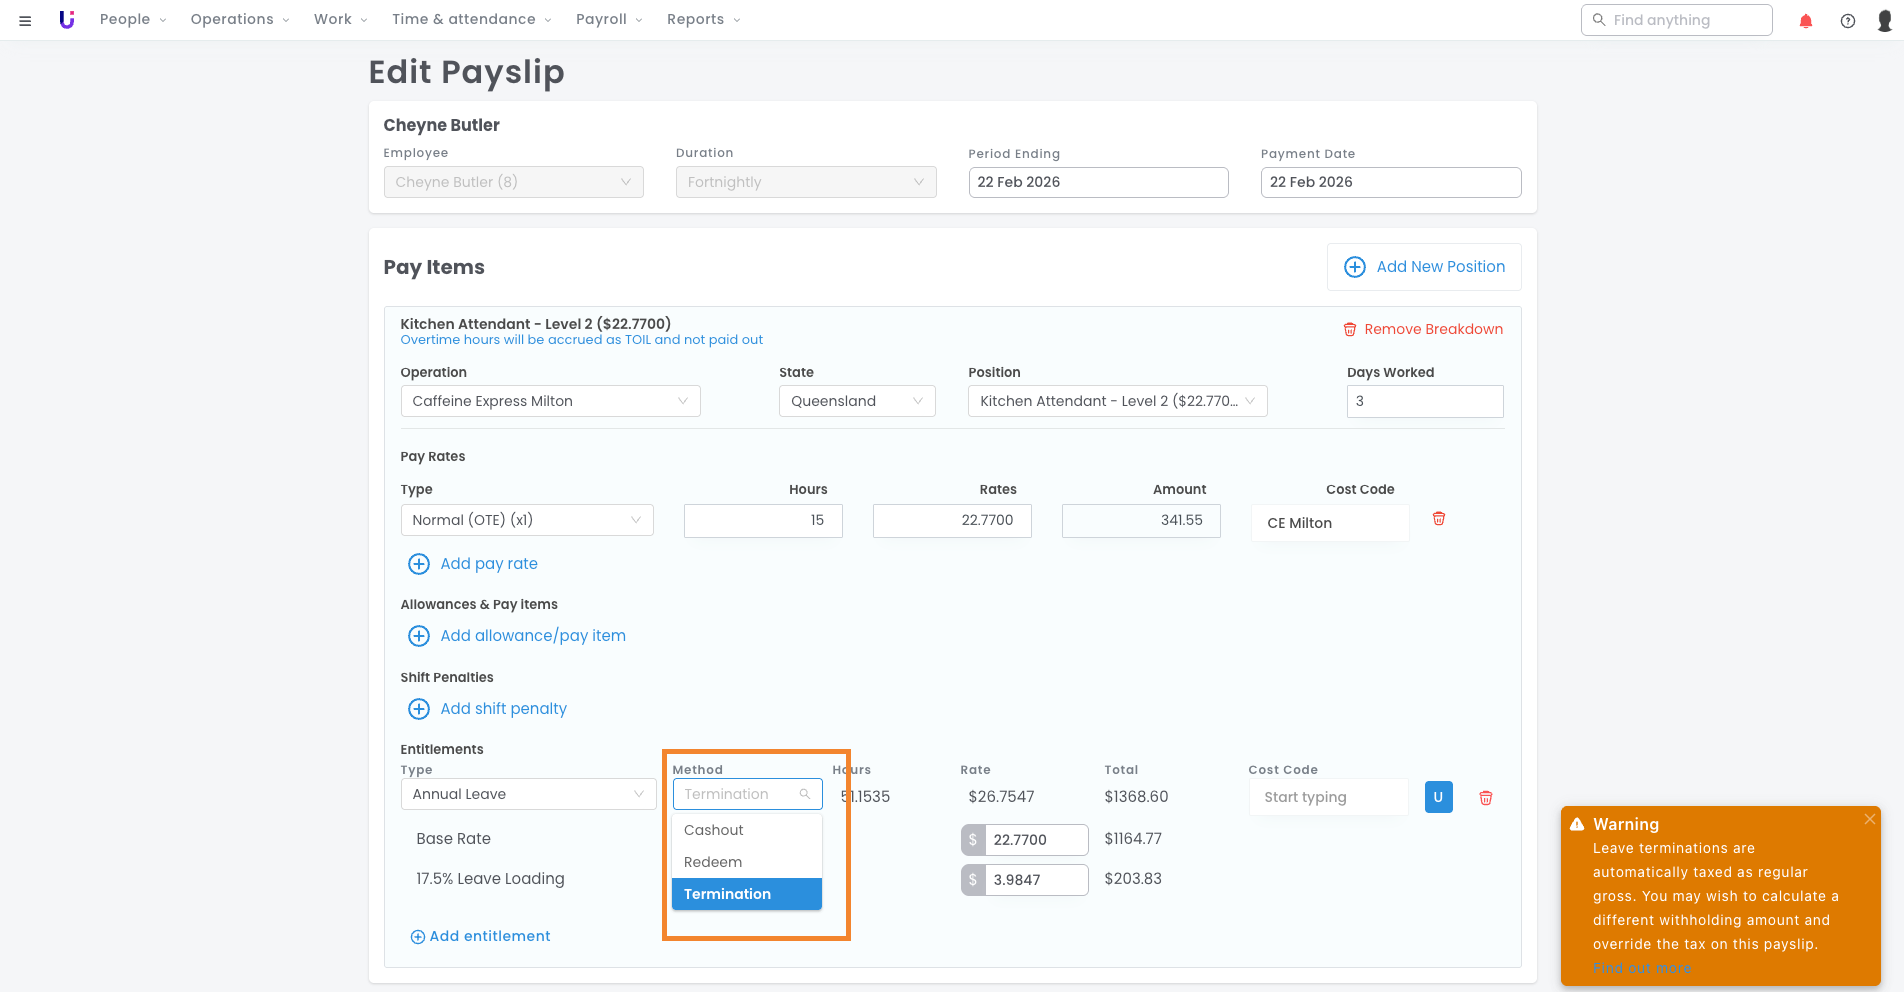Click the plus icon for Add pay rate
This screenshot has width=1904, height=992.
419,564
